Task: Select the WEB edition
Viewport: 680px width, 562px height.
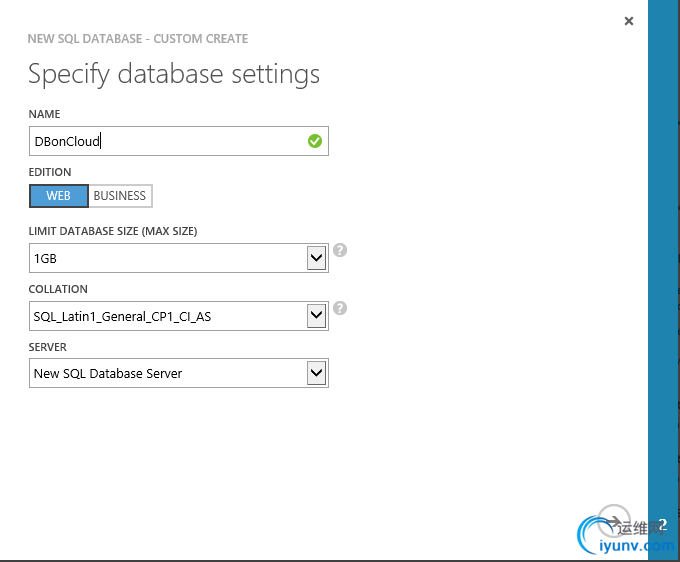Action: [x=59, y=196]
